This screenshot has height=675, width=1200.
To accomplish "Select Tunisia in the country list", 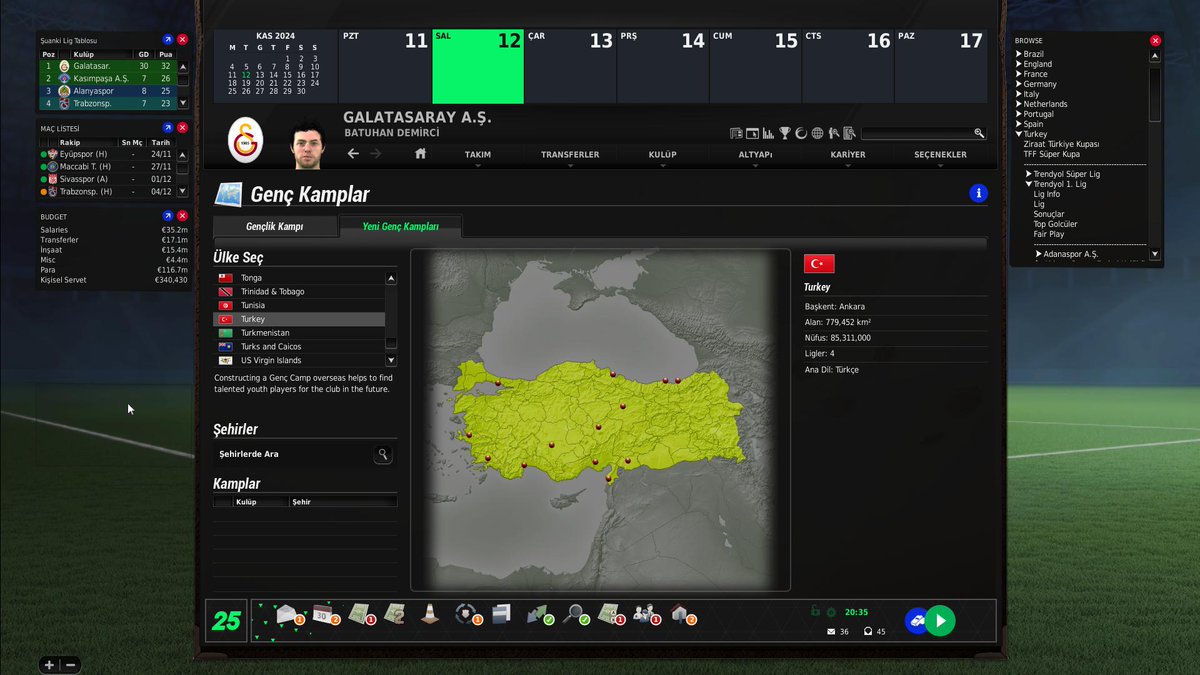I will coord(299,305).
